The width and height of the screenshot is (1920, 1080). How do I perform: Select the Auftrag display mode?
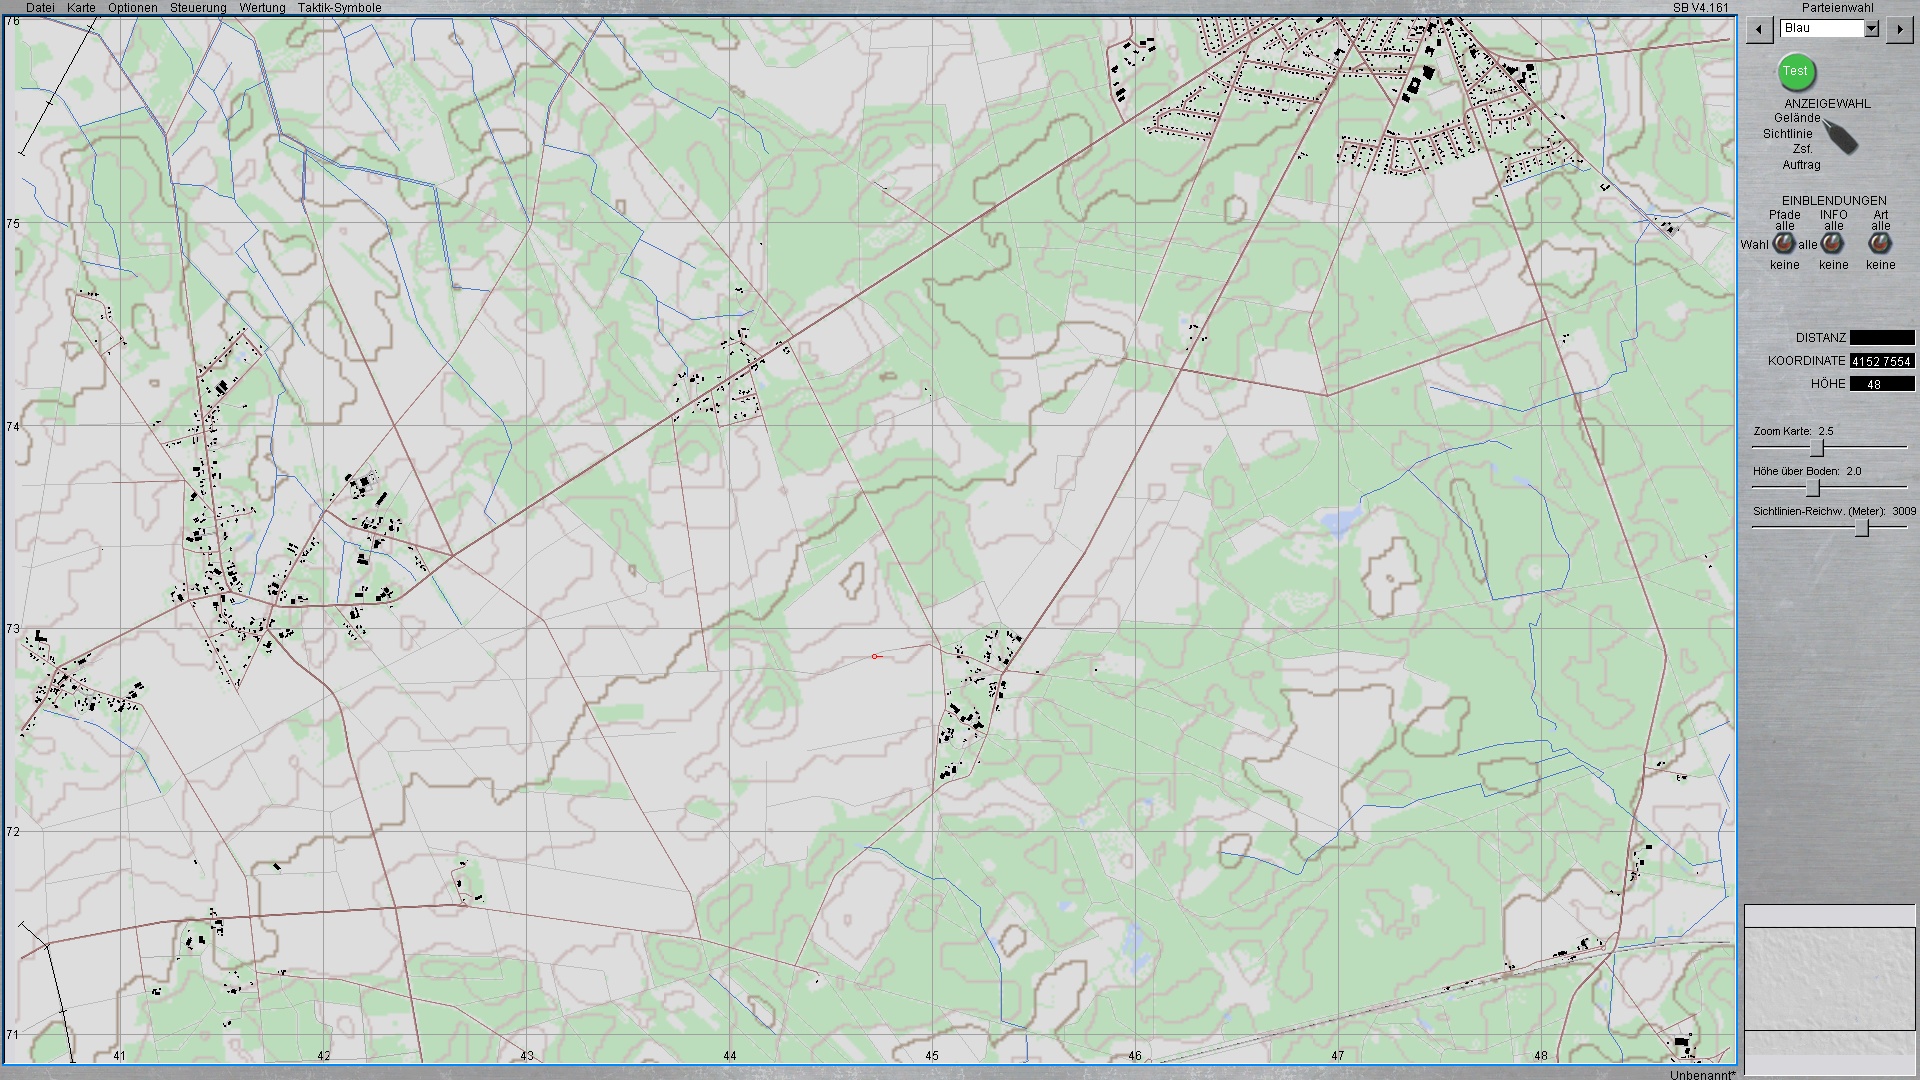coord(1801,165)
